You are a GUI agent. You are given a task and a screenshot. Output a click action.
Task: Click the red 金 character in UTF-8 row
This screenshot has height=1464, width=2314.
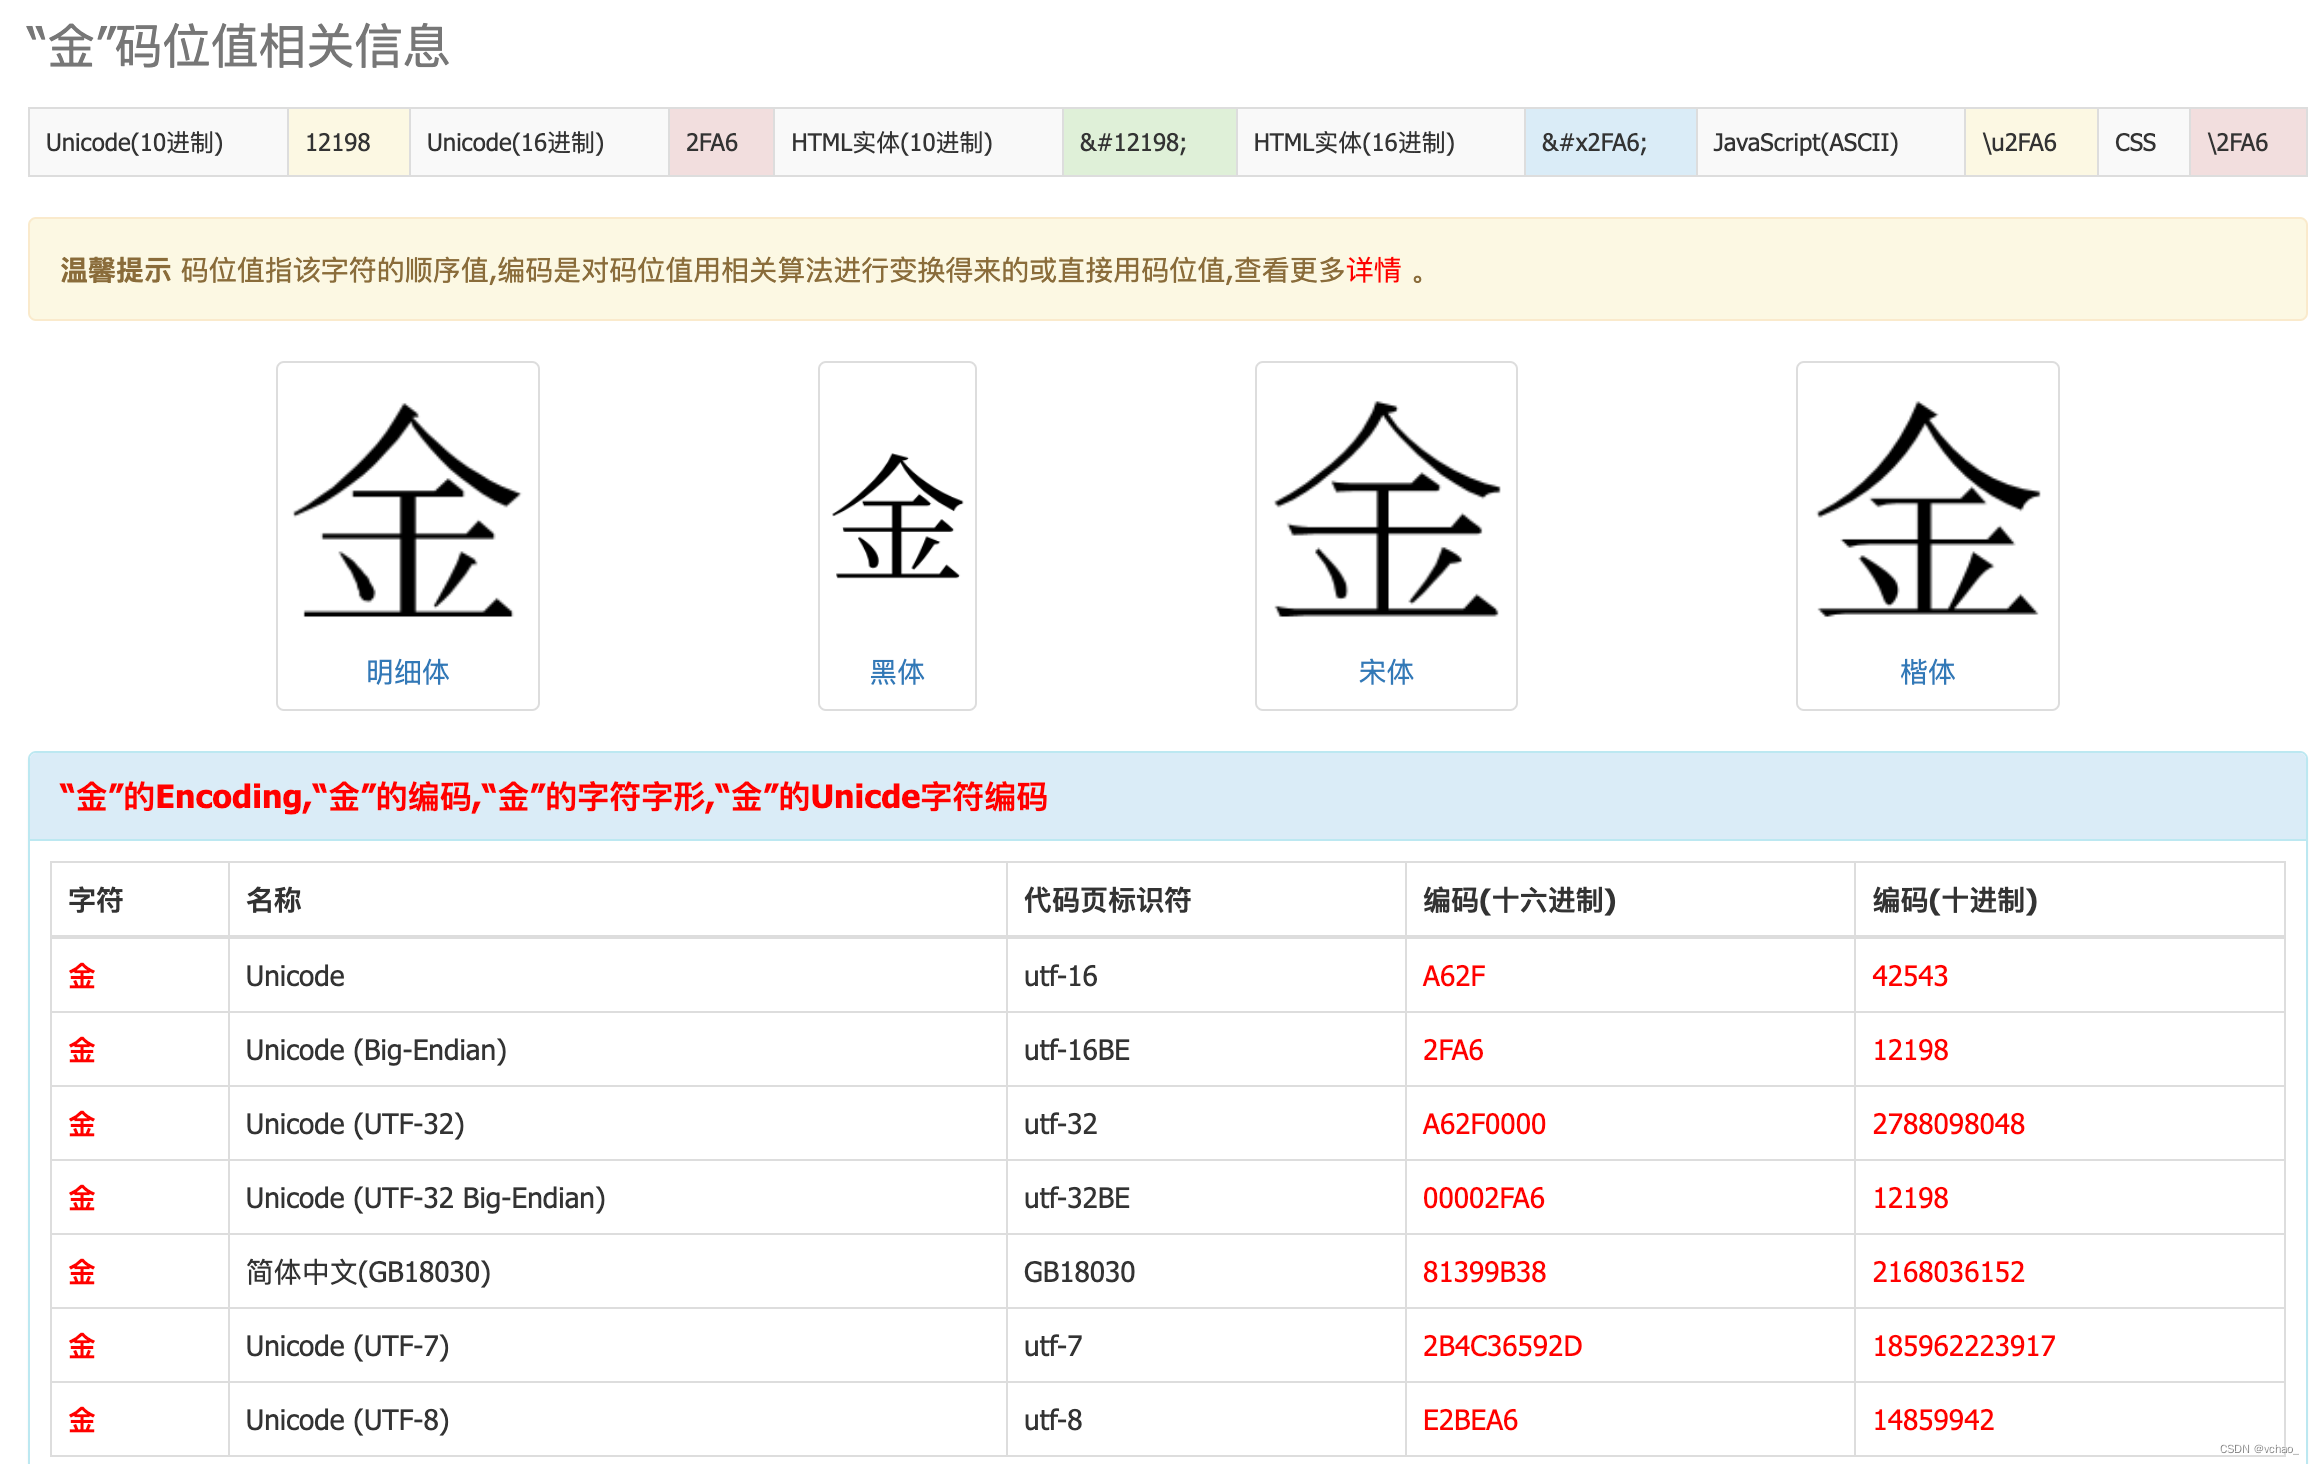pyautogui.click(x=82, y=1420)
